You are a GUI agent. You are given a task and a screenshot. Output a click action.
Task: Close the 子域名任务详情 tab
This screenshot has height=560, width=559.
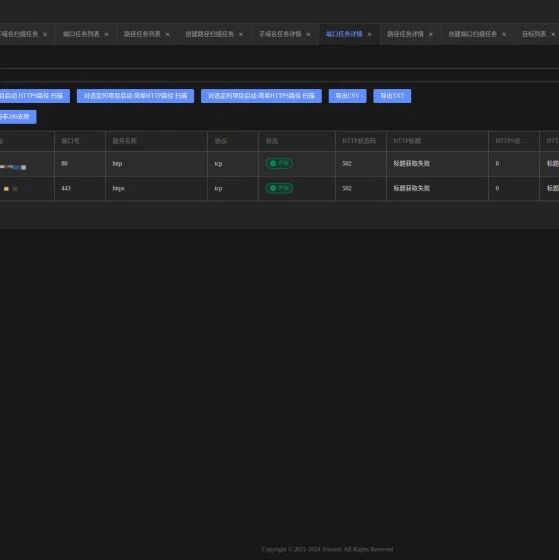click(308, 34)
